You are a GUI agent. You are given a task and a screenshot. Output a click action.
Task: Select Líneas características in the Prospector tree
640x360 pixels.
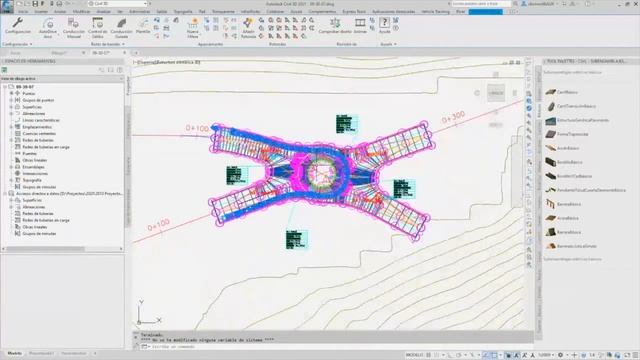point(41,120)
